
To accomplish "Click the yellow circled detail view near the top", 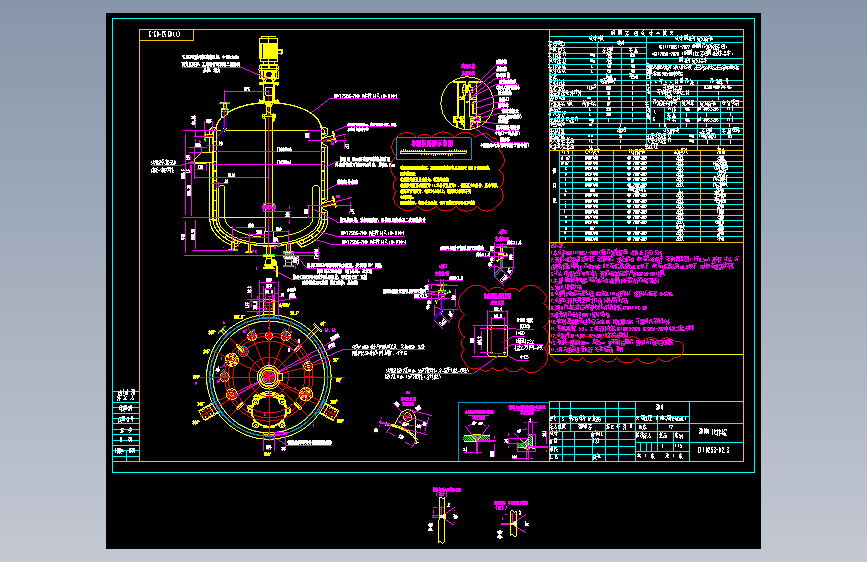I will [x=467, y=103].
